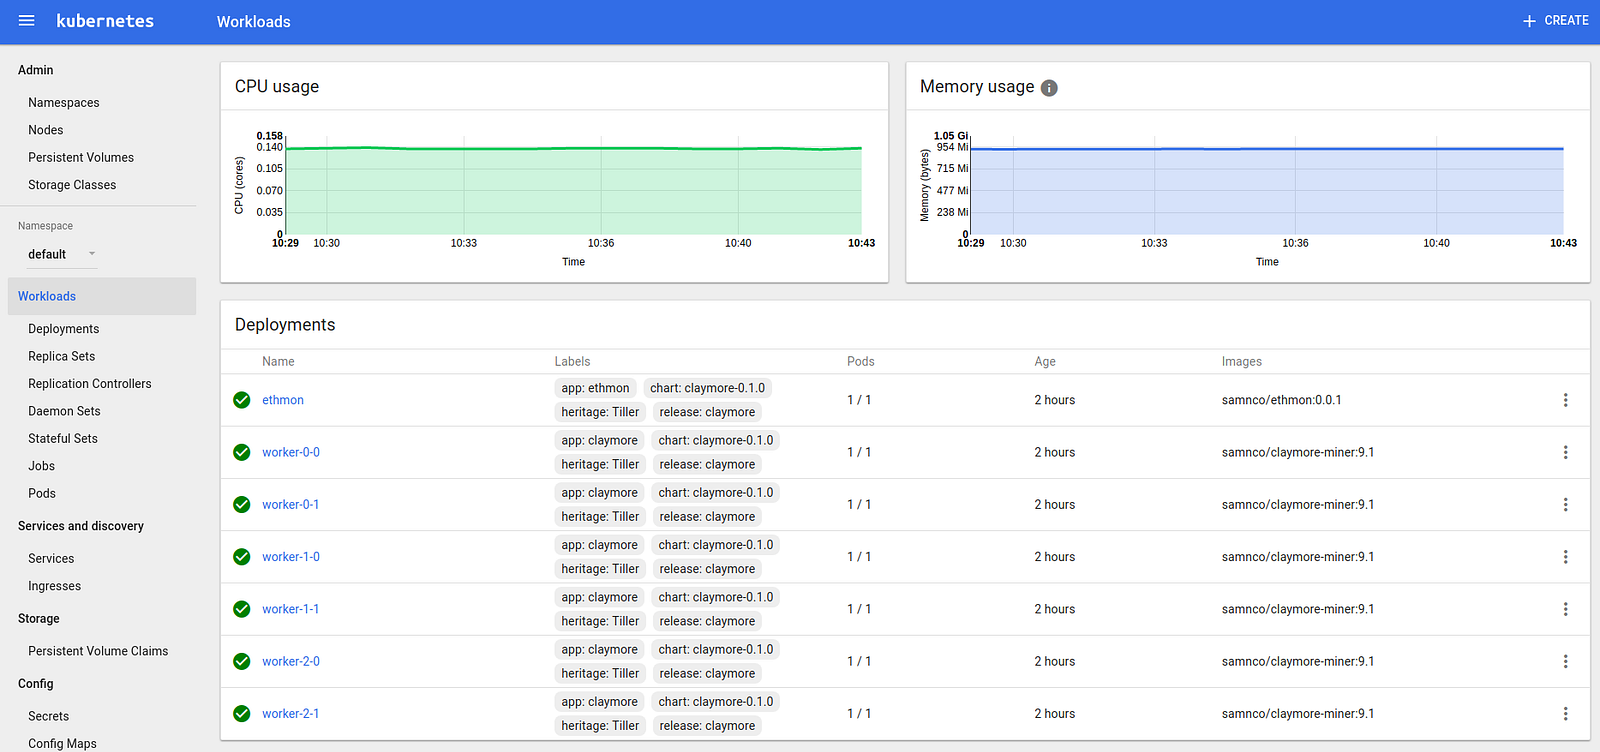Image resolution: width=1600 pixels, height=752 pixels.
Task: Click the plus icon beside CREATE
Action: (1529, 21)
